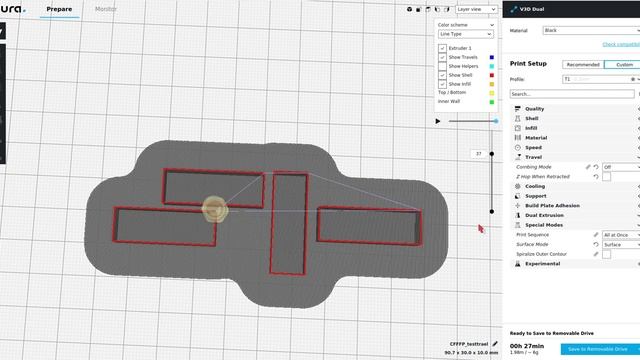Enable Z Hop When Retracted checkbox
The width and height of the screenshot is (640, 360).
pyautogui.click(x=607, y=177)
